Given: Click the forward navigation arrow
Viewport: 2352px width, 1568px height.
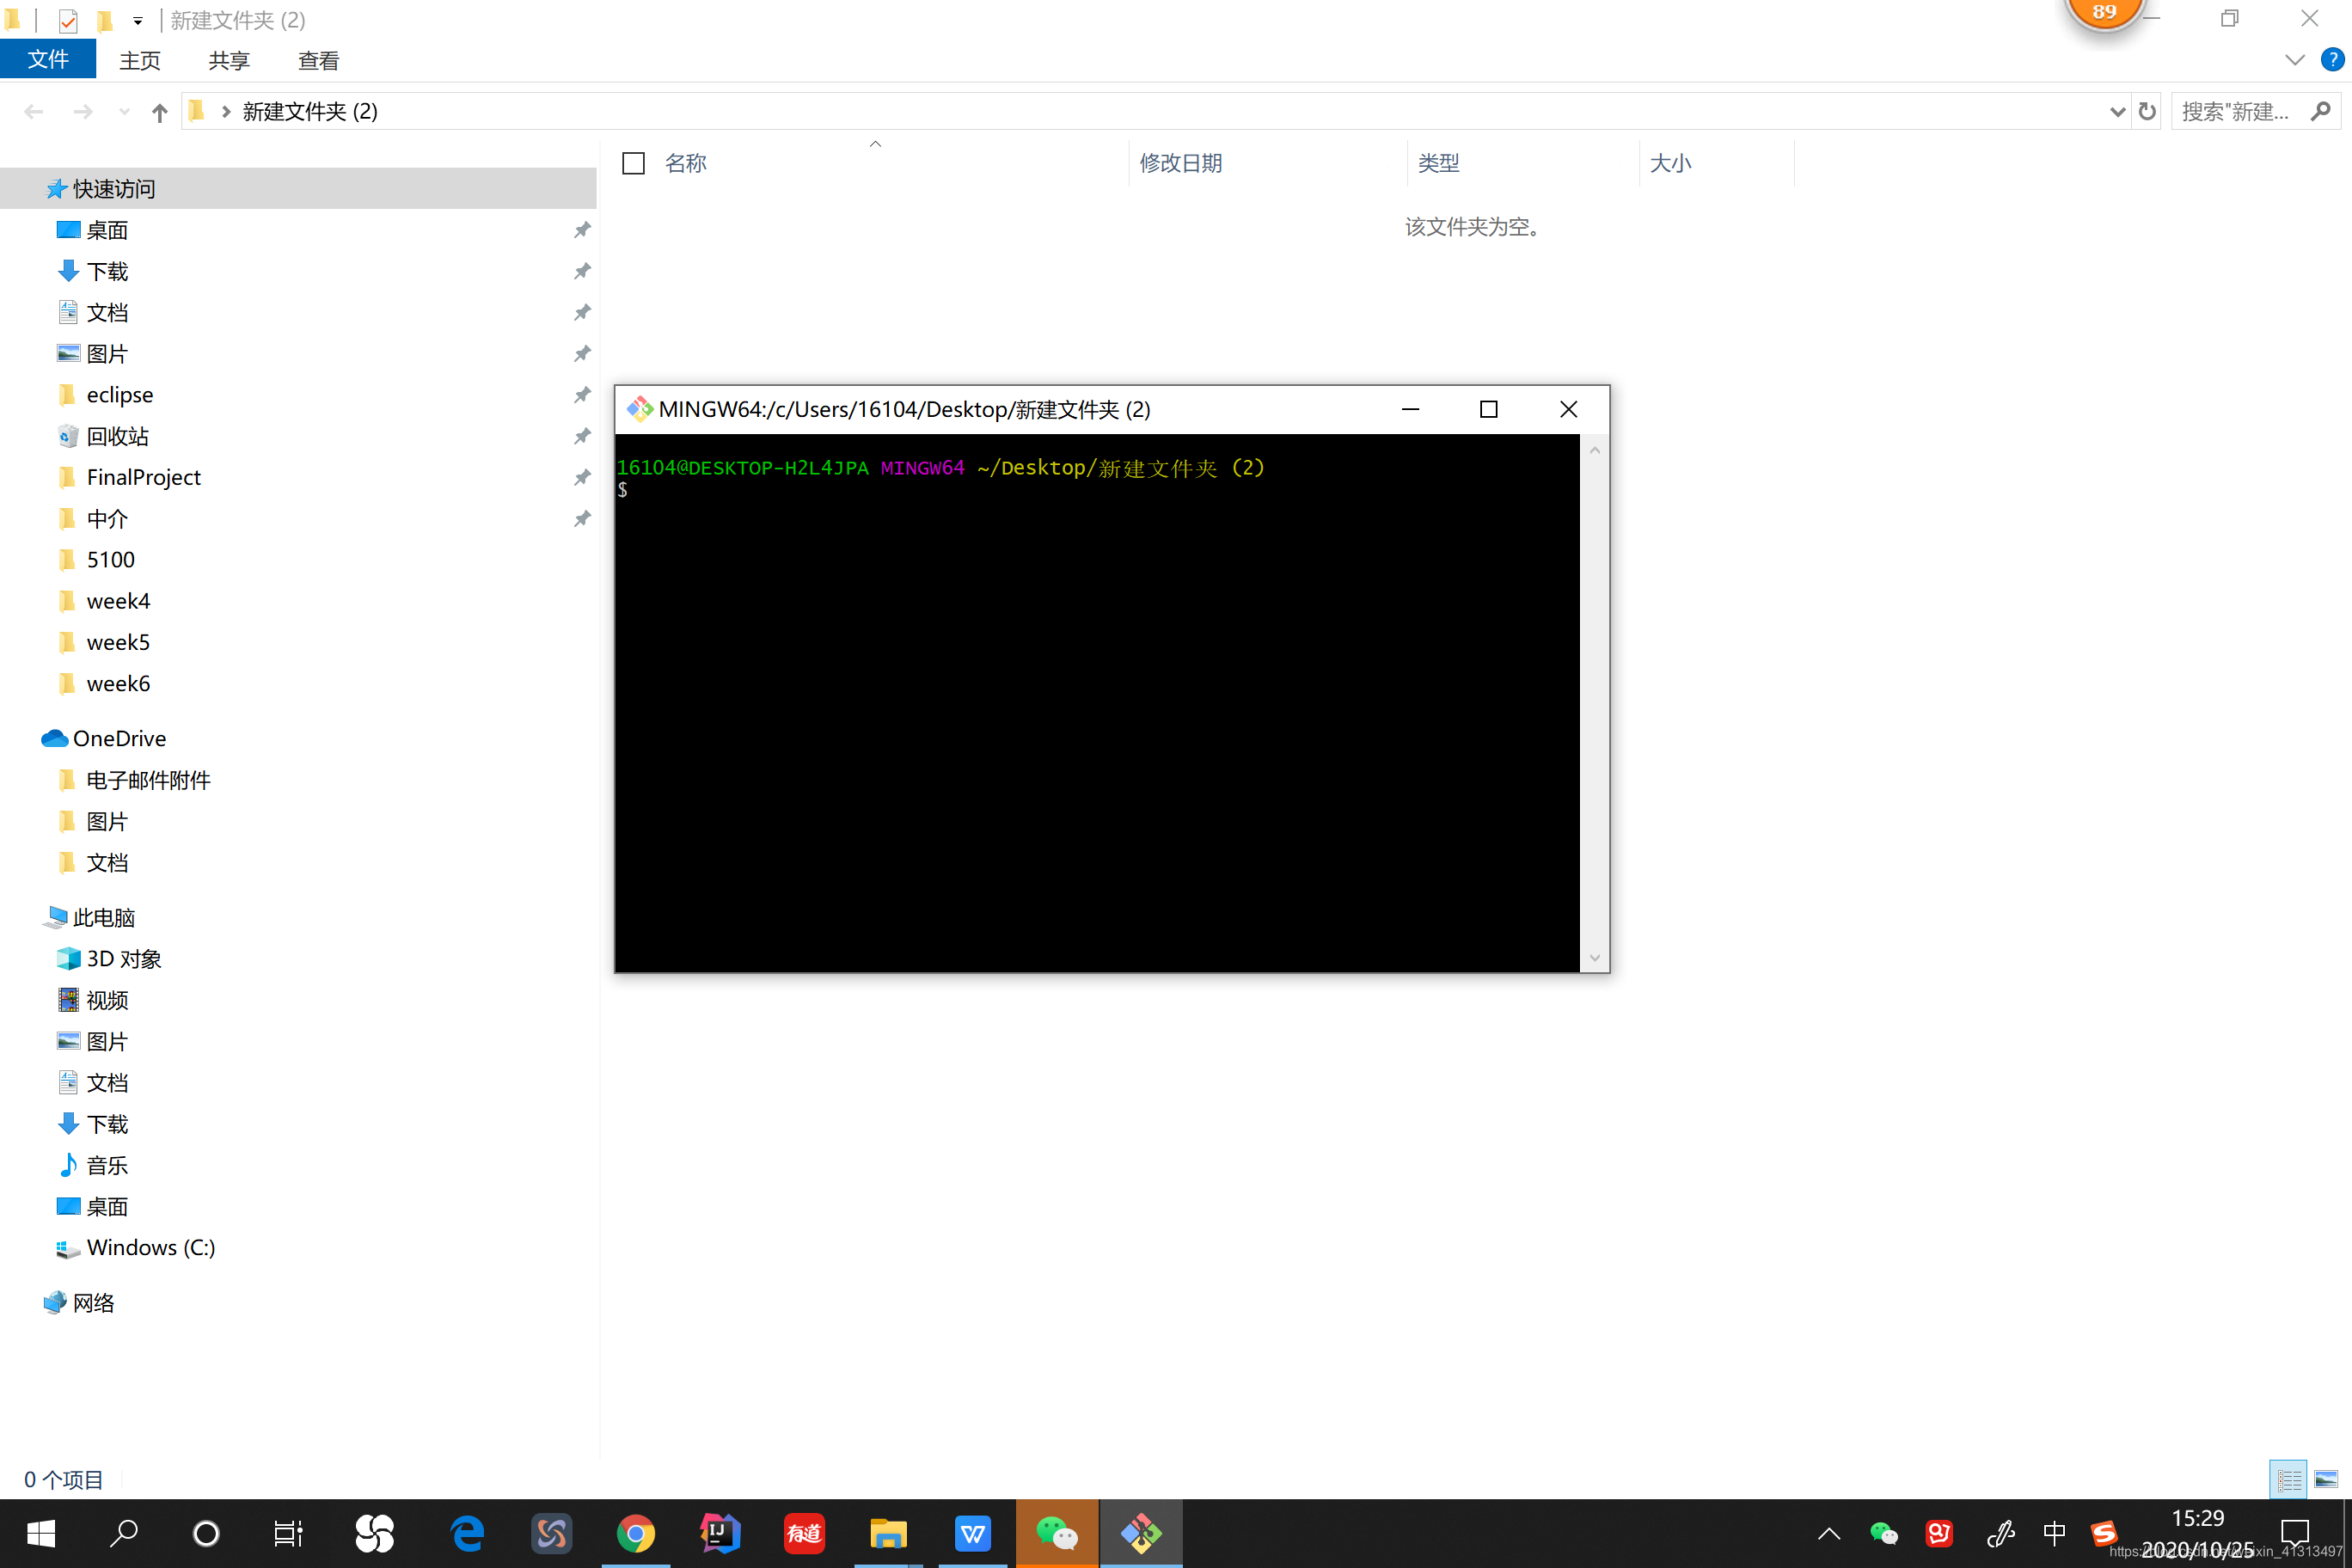Looking at the screenshot, I should click(x=84, y=112).
